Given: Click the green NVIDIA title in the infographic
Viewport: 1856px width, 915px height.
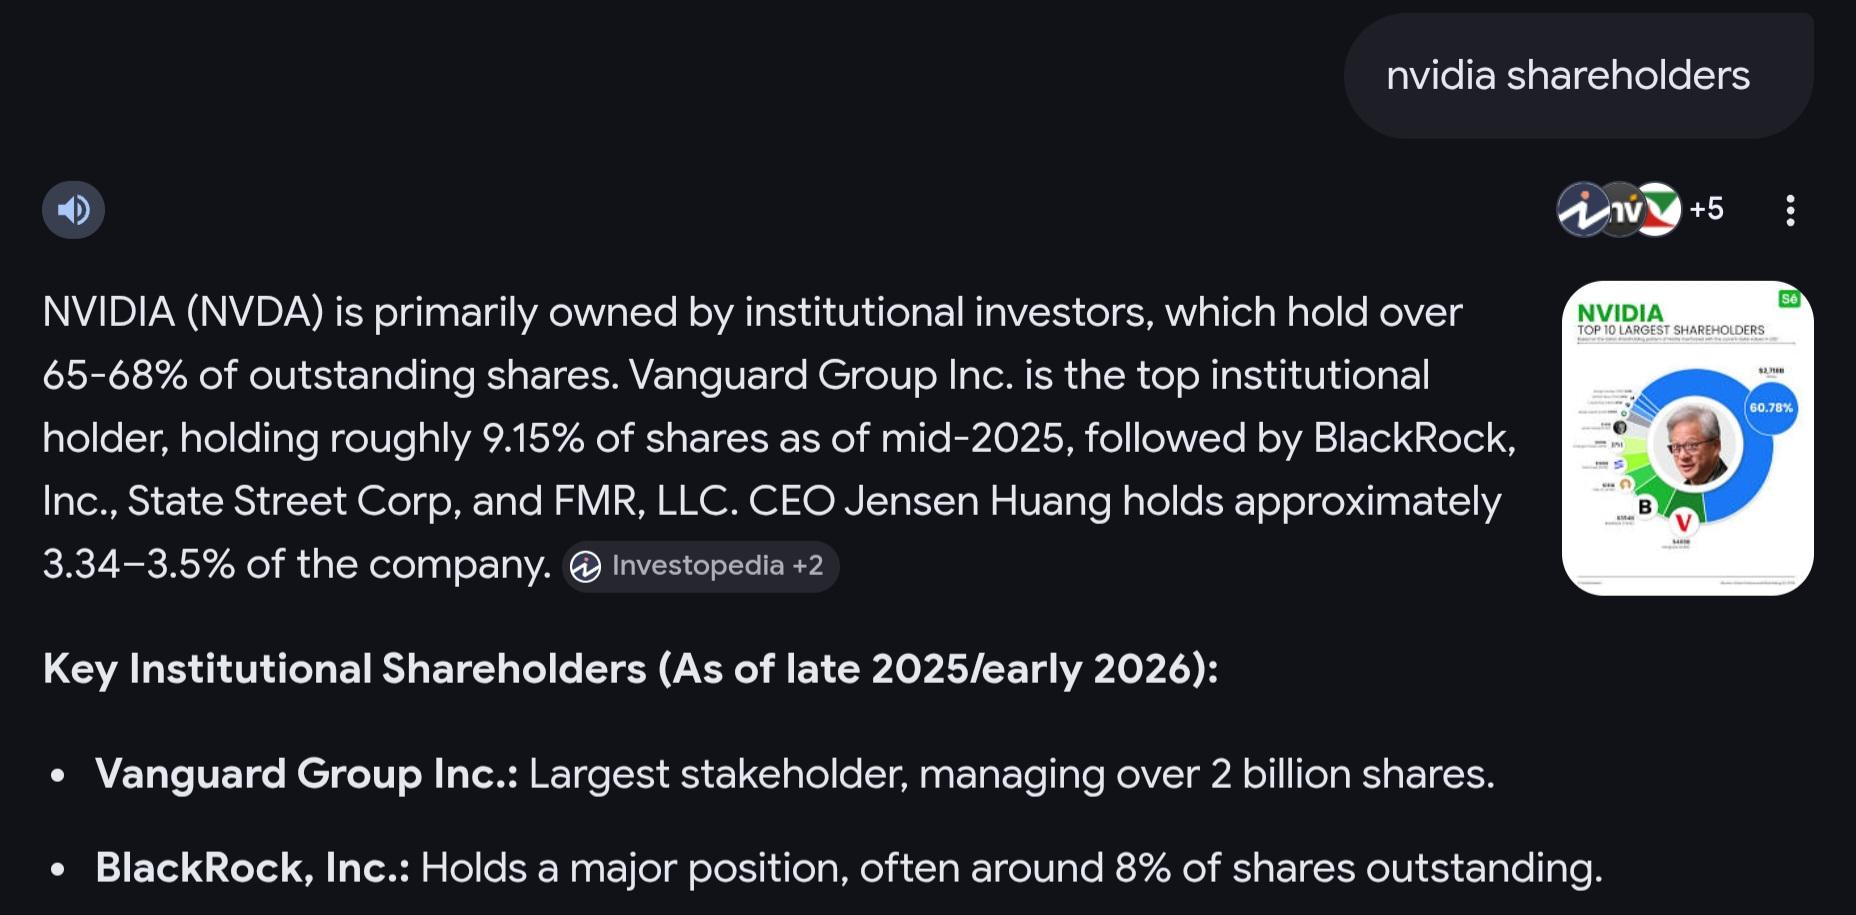Looking at the screenshot, I should pos(1620,312).
